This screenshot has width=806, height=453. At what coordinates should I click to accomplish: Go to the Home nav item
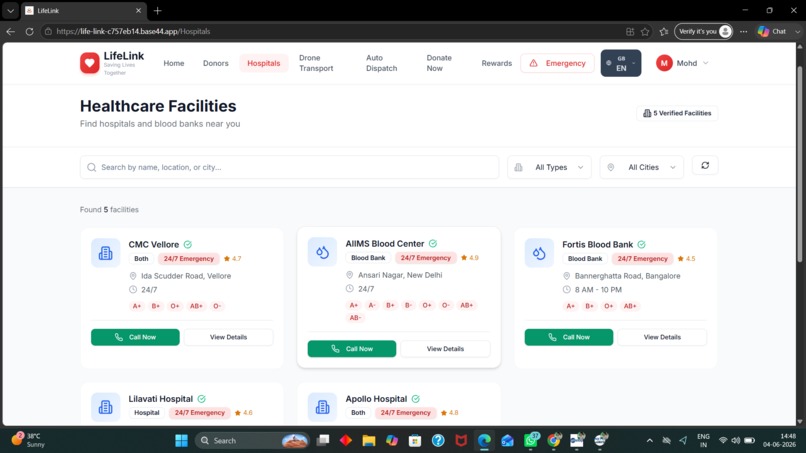tap(174, 63)
